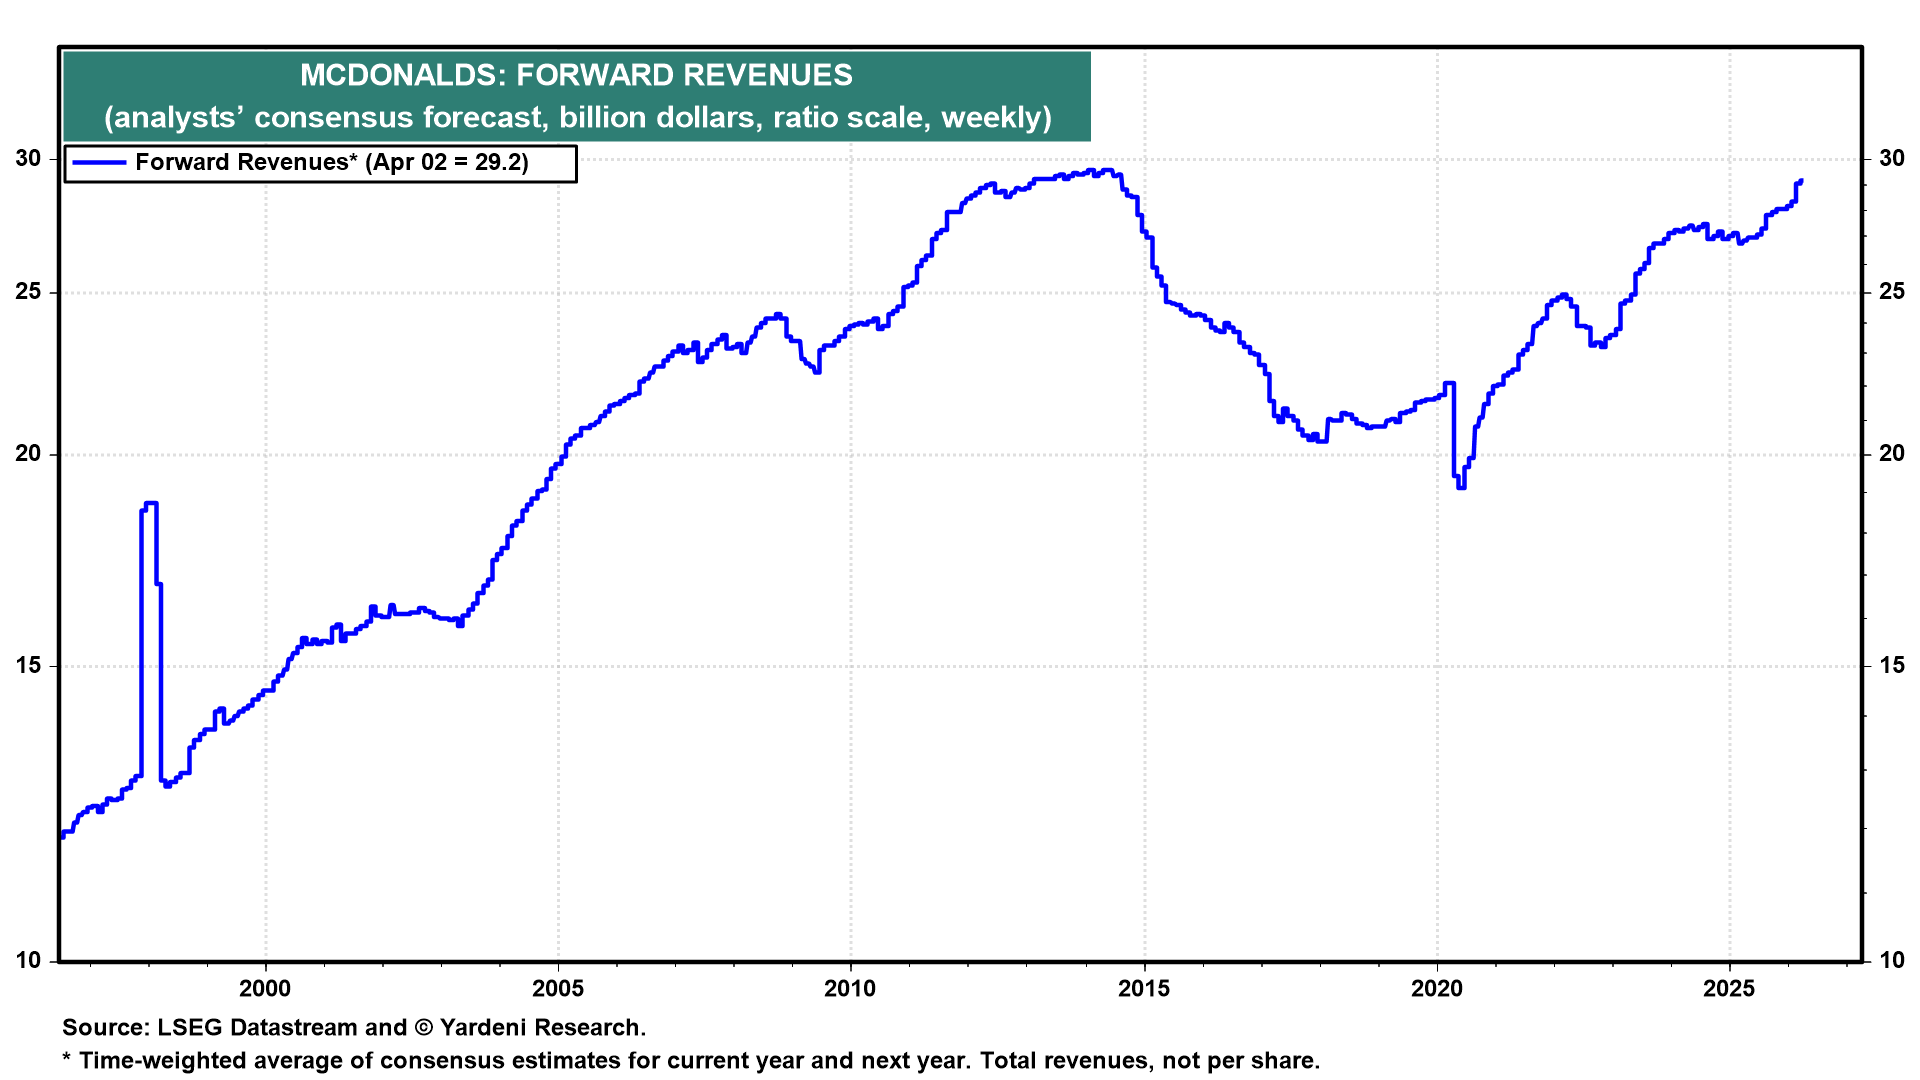Click the left axis 25 label
Viewport: 1920px width, 1080px height.
pos(29,292)
